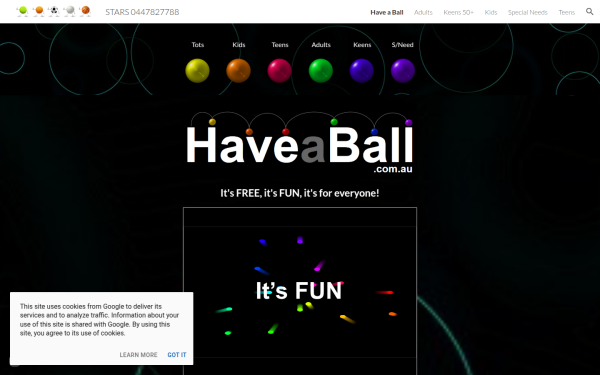Select the orange Kids ball

click(x=238, y=71)
